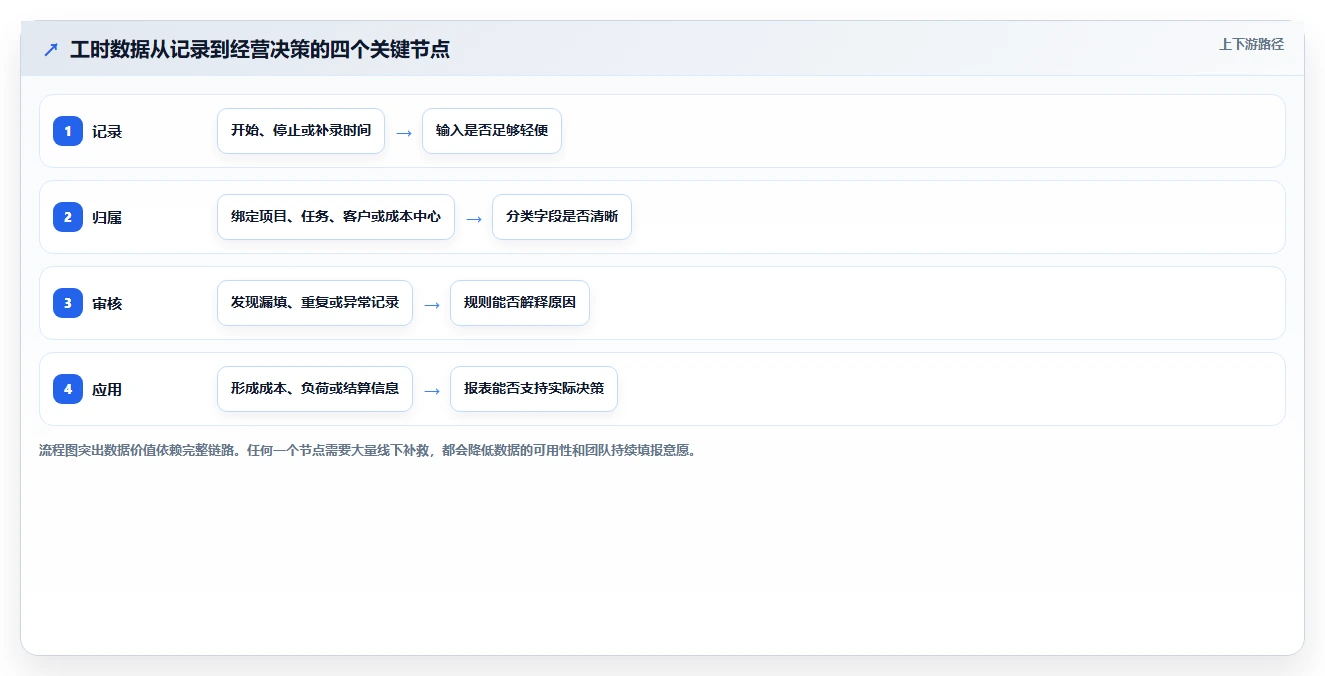Click the 归属 step label
Viewport: 1325px width, 676px height.
(x=107, y=217)
